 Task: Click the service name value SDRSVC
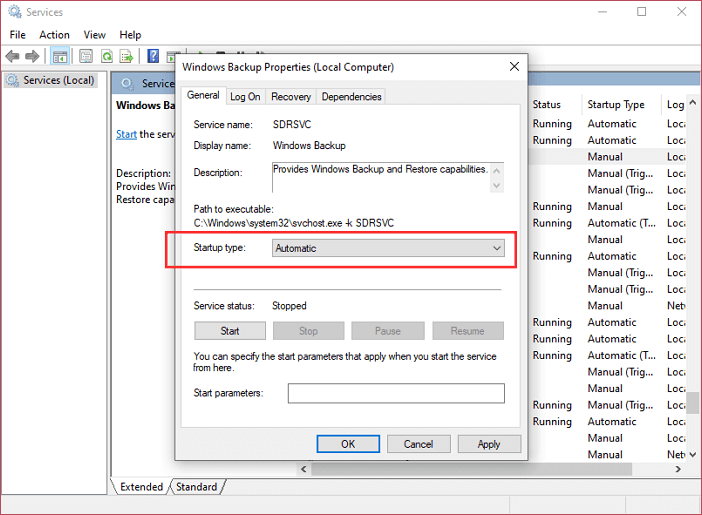point(292,124)
